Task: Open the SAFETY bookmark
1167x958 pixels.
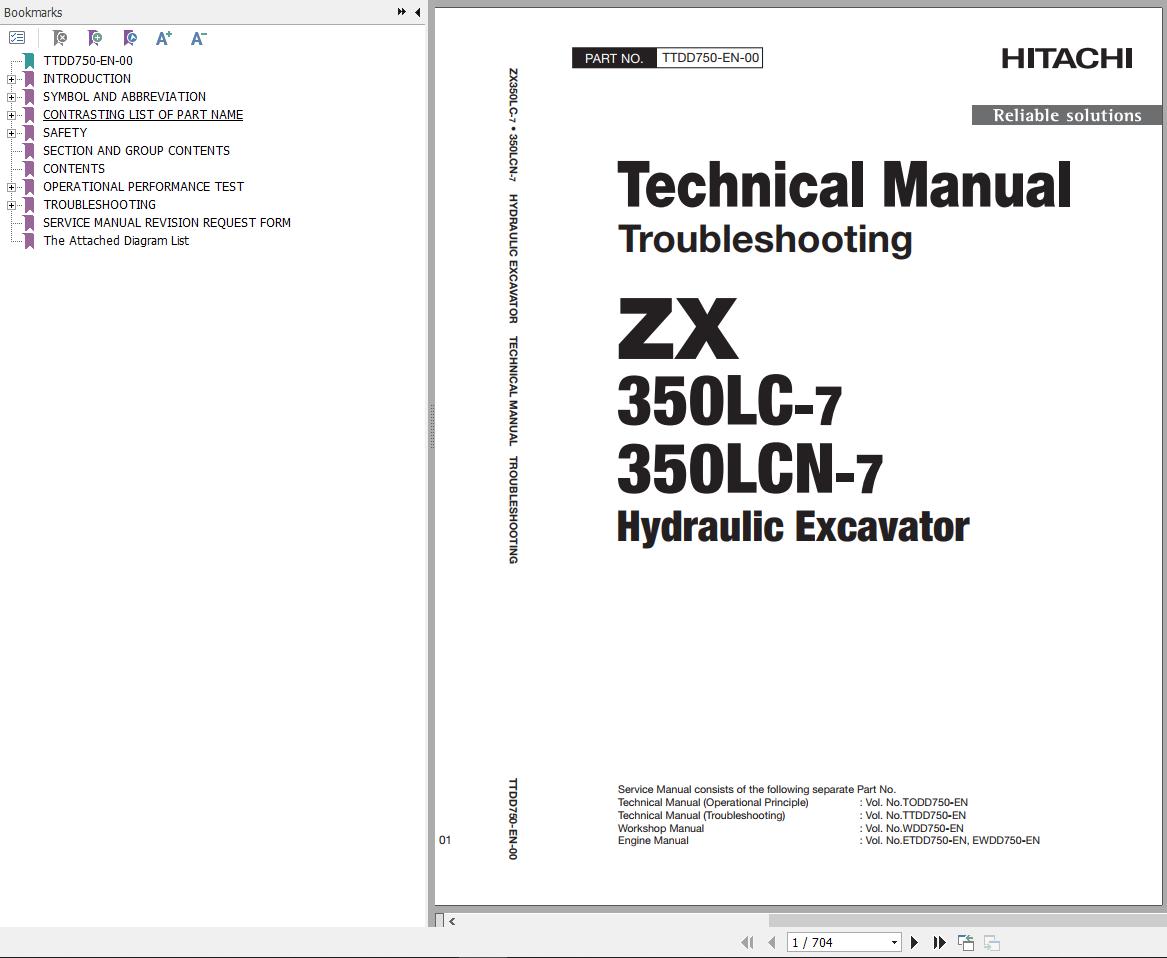Action: coord(65,132)
